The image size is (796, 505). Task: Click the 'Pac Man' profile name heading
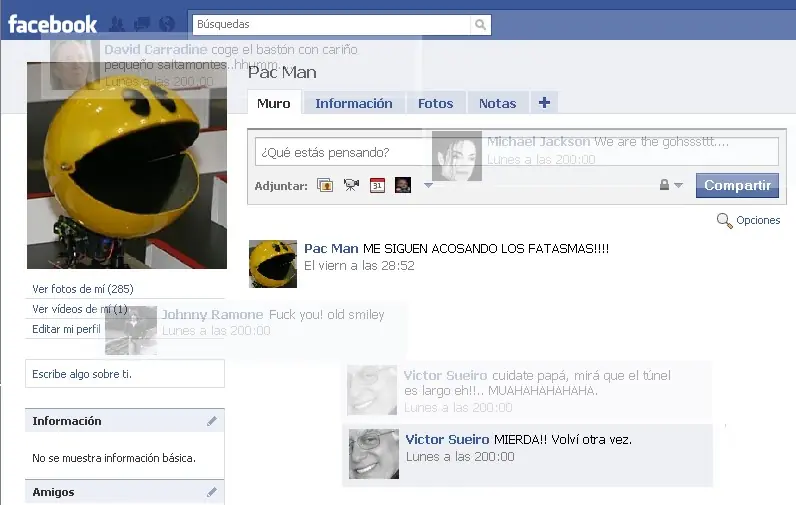coord(282,73)
